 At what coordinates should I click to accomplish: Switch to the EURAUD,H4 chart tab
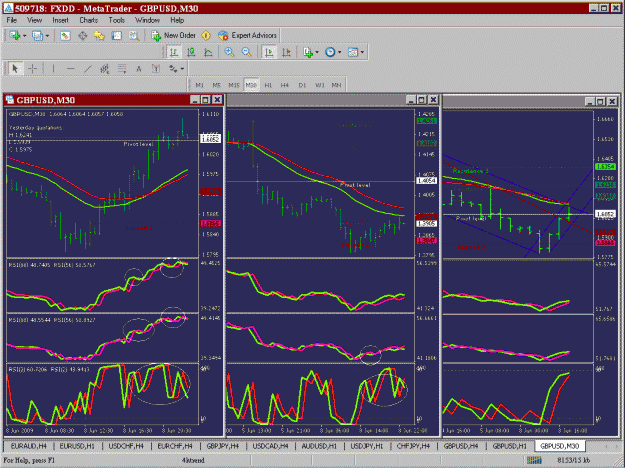pos(29,446)
